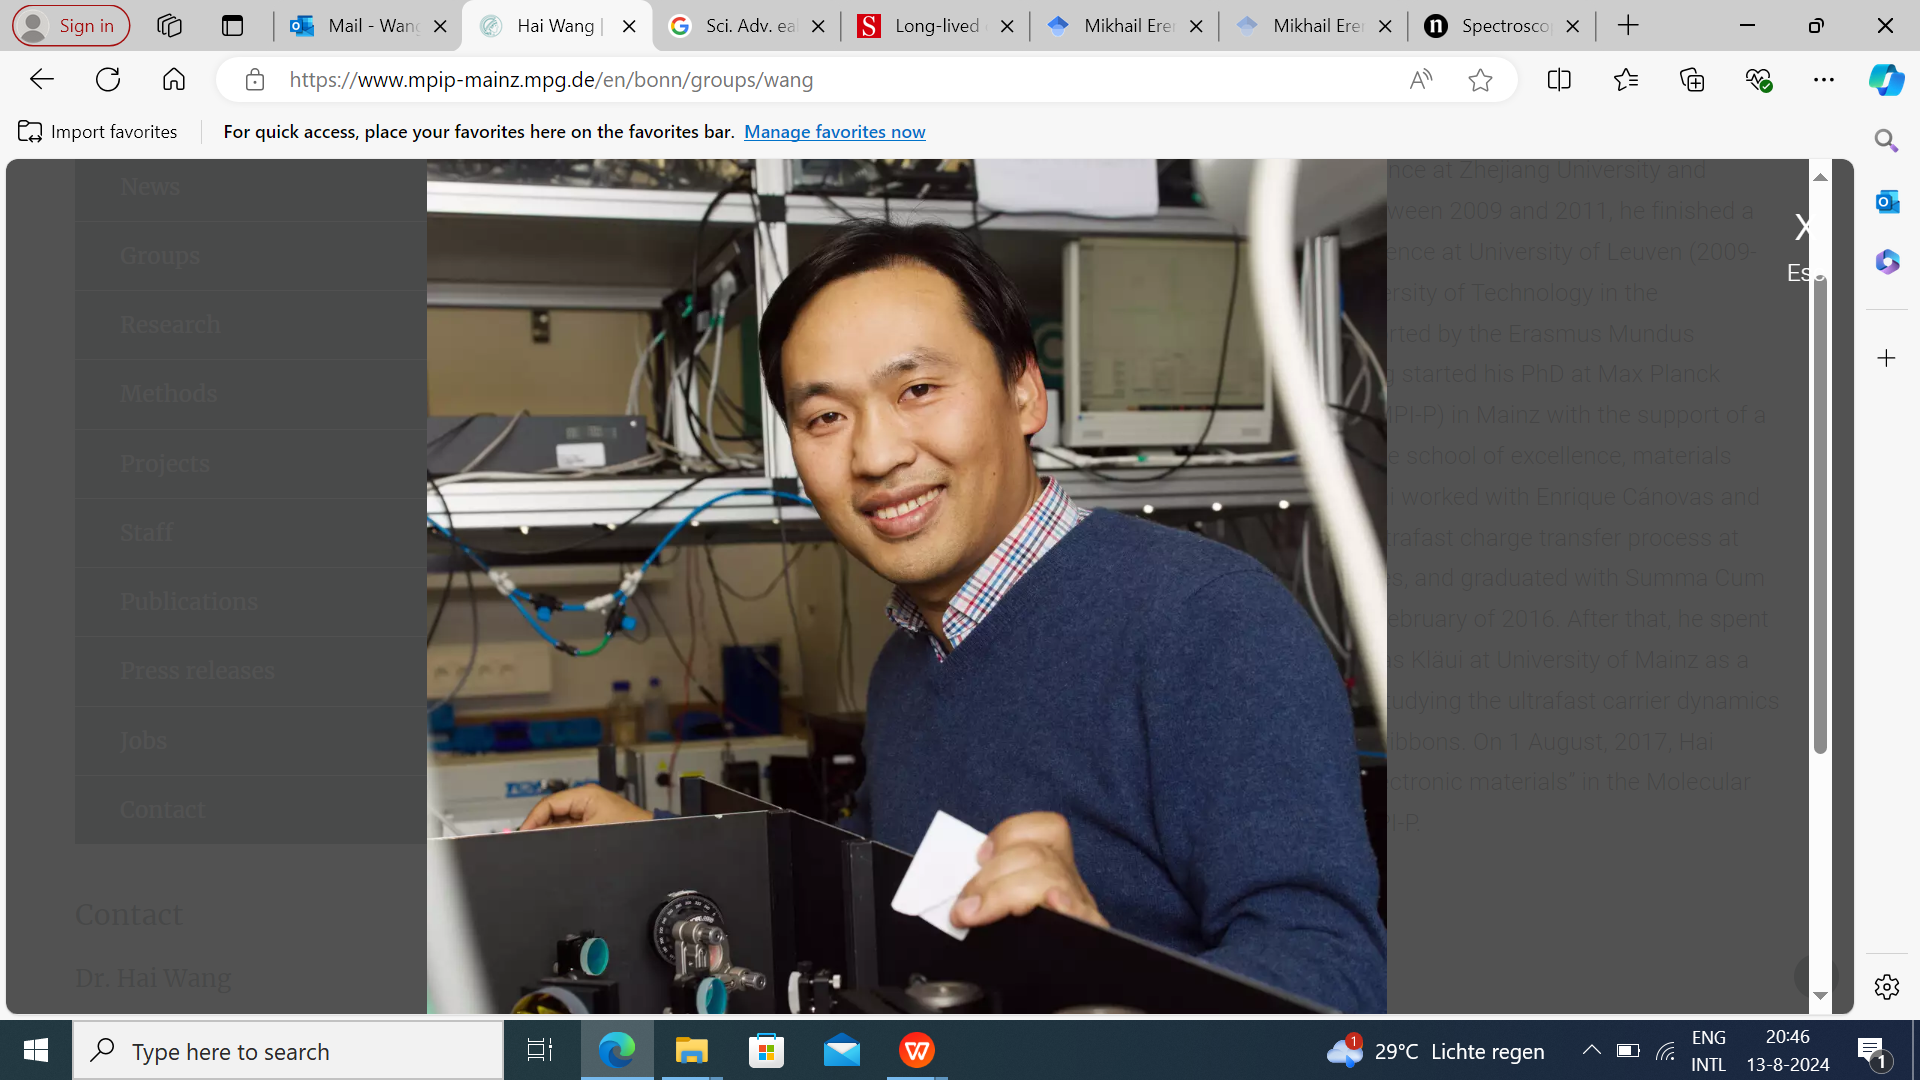Click Manage favorites now link
1920x1080 pixels.
(834, 132)
